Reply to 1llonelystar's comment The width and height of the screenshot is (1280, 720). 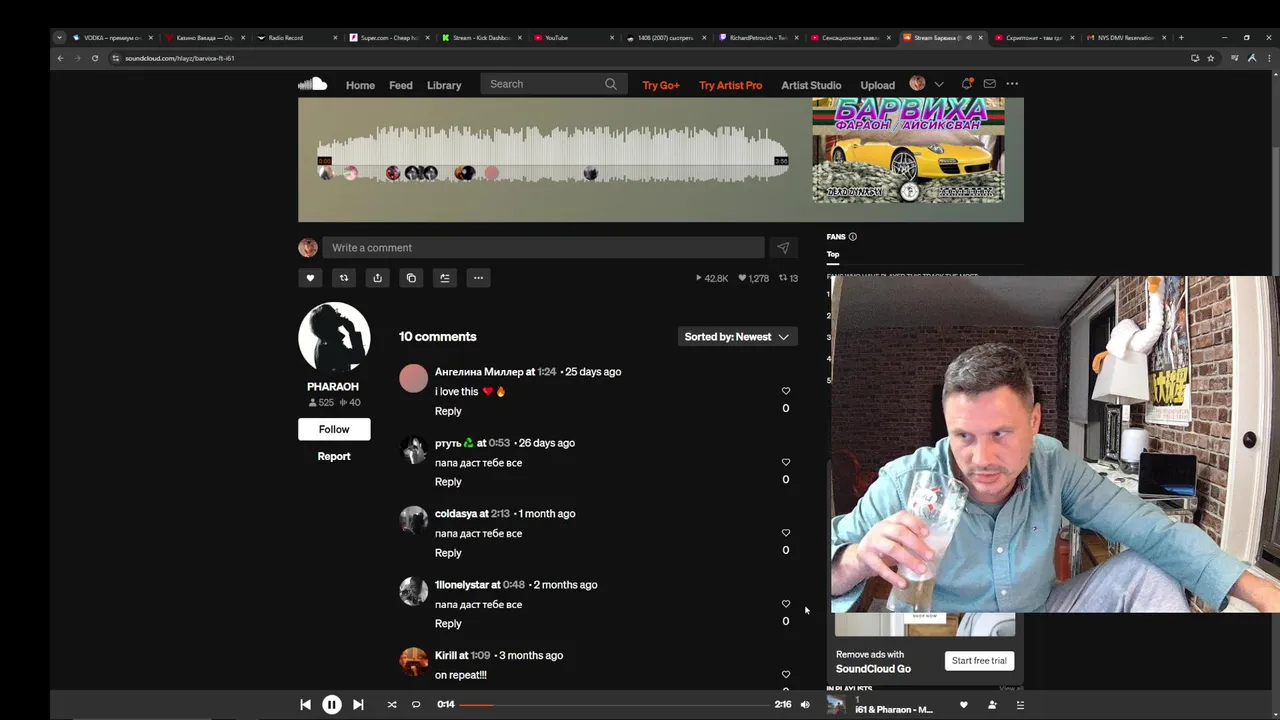point(448,623)
